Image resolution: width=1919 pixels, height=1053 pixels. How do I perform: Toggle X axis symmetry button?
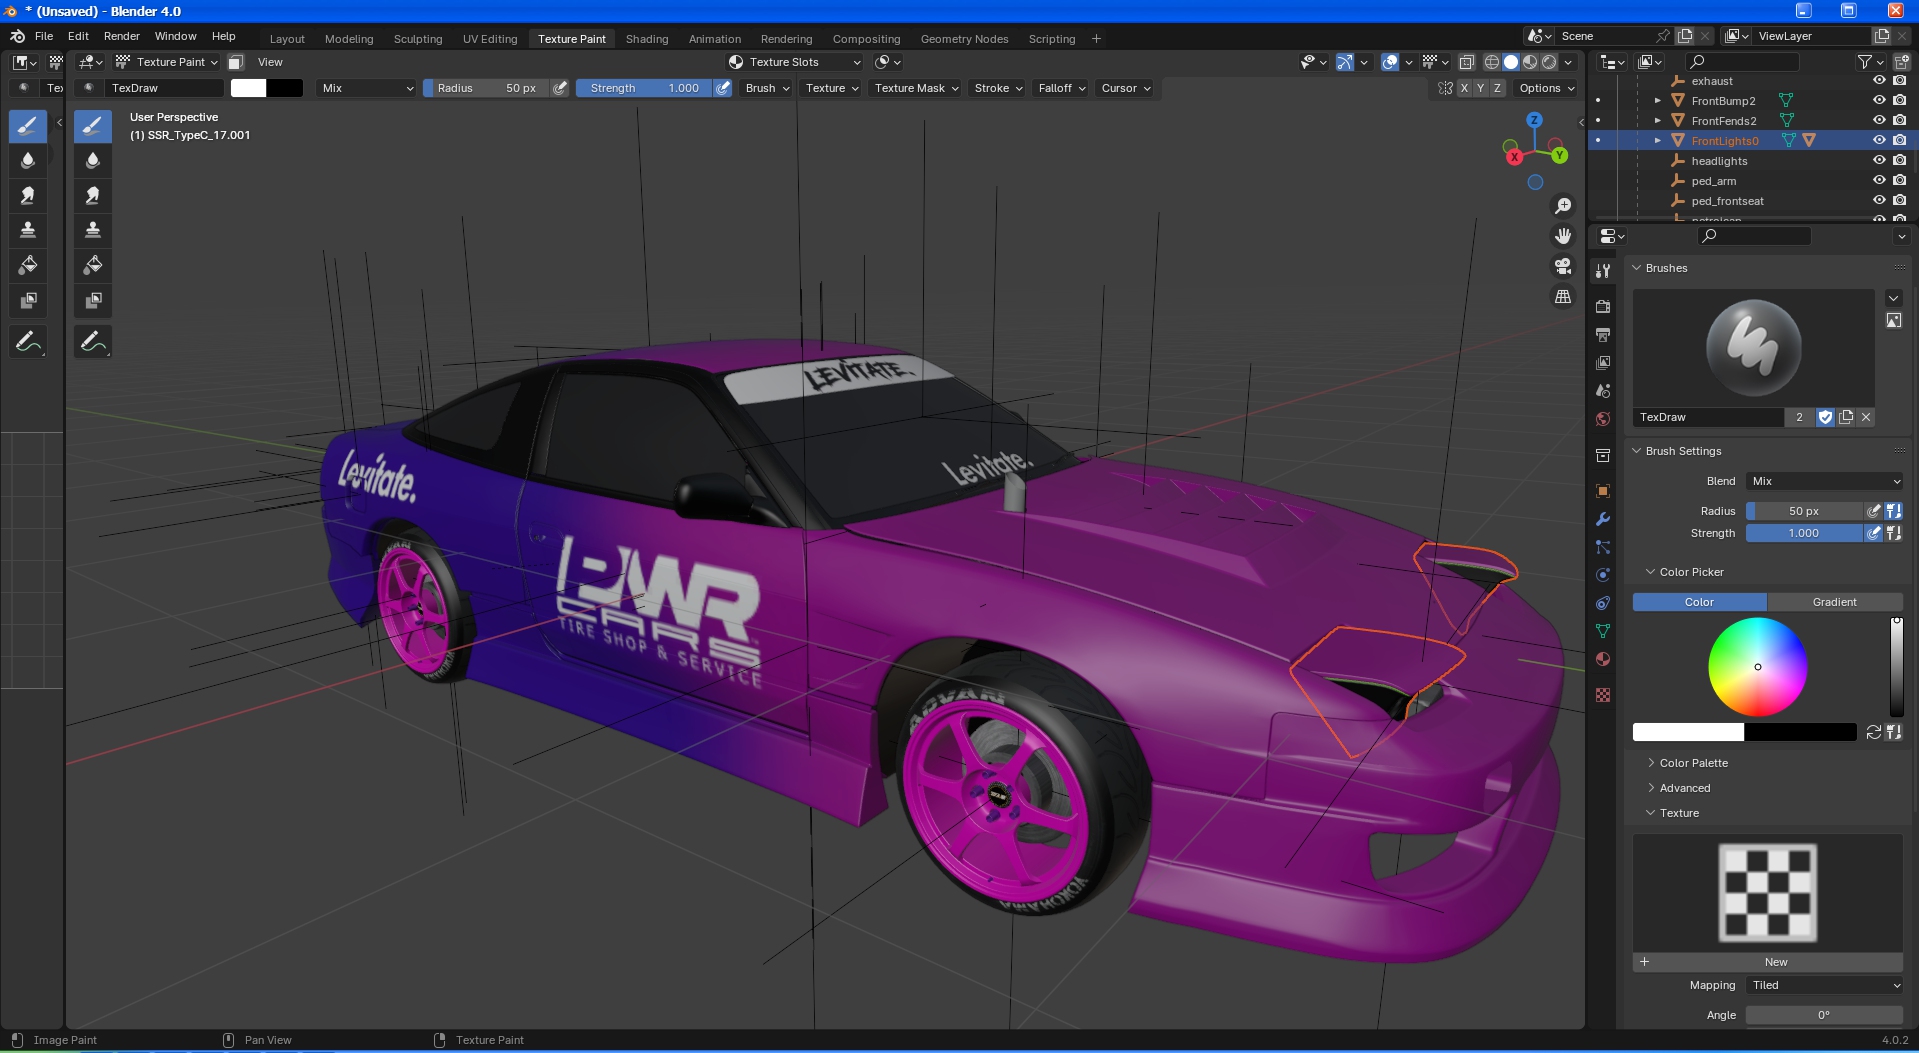pos(1464,88)
